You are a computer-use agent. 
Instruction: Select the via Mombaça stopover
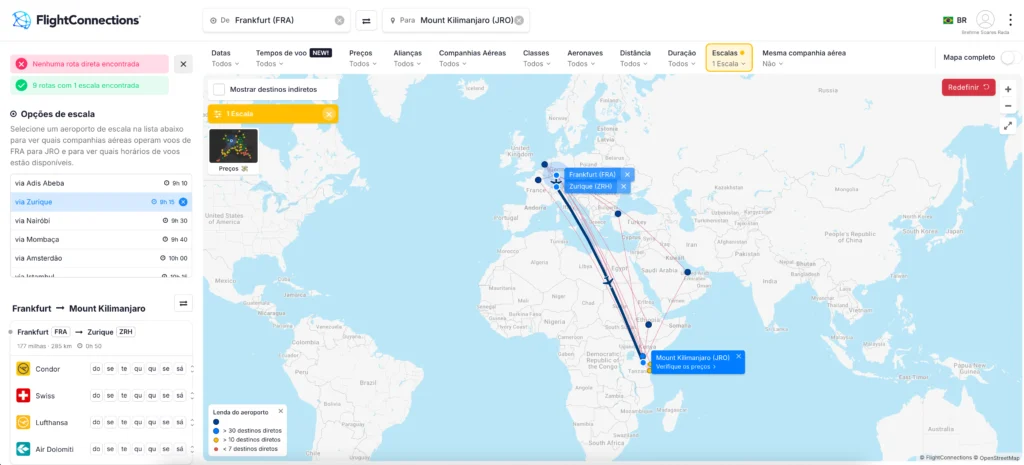tap(101, 239)
